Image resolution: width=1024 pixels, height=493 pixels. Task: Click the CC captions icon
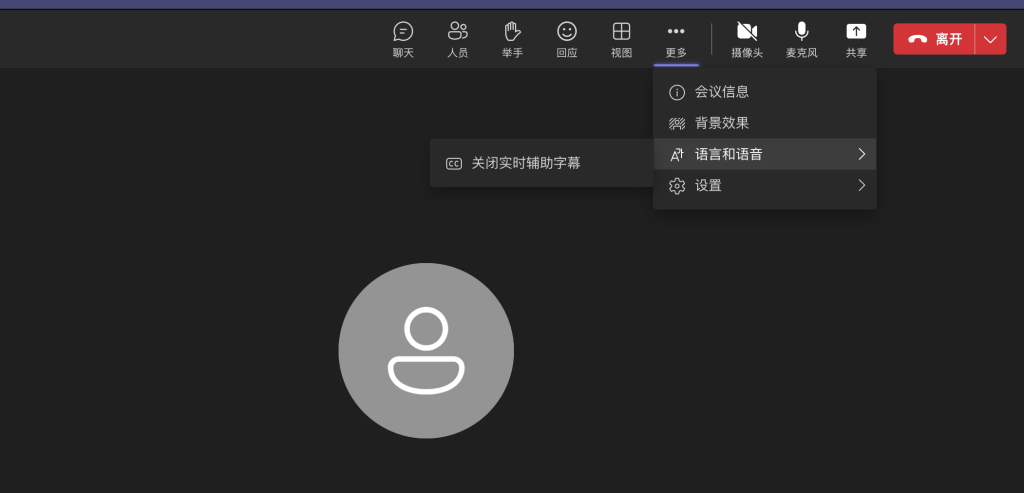[454, 164]
